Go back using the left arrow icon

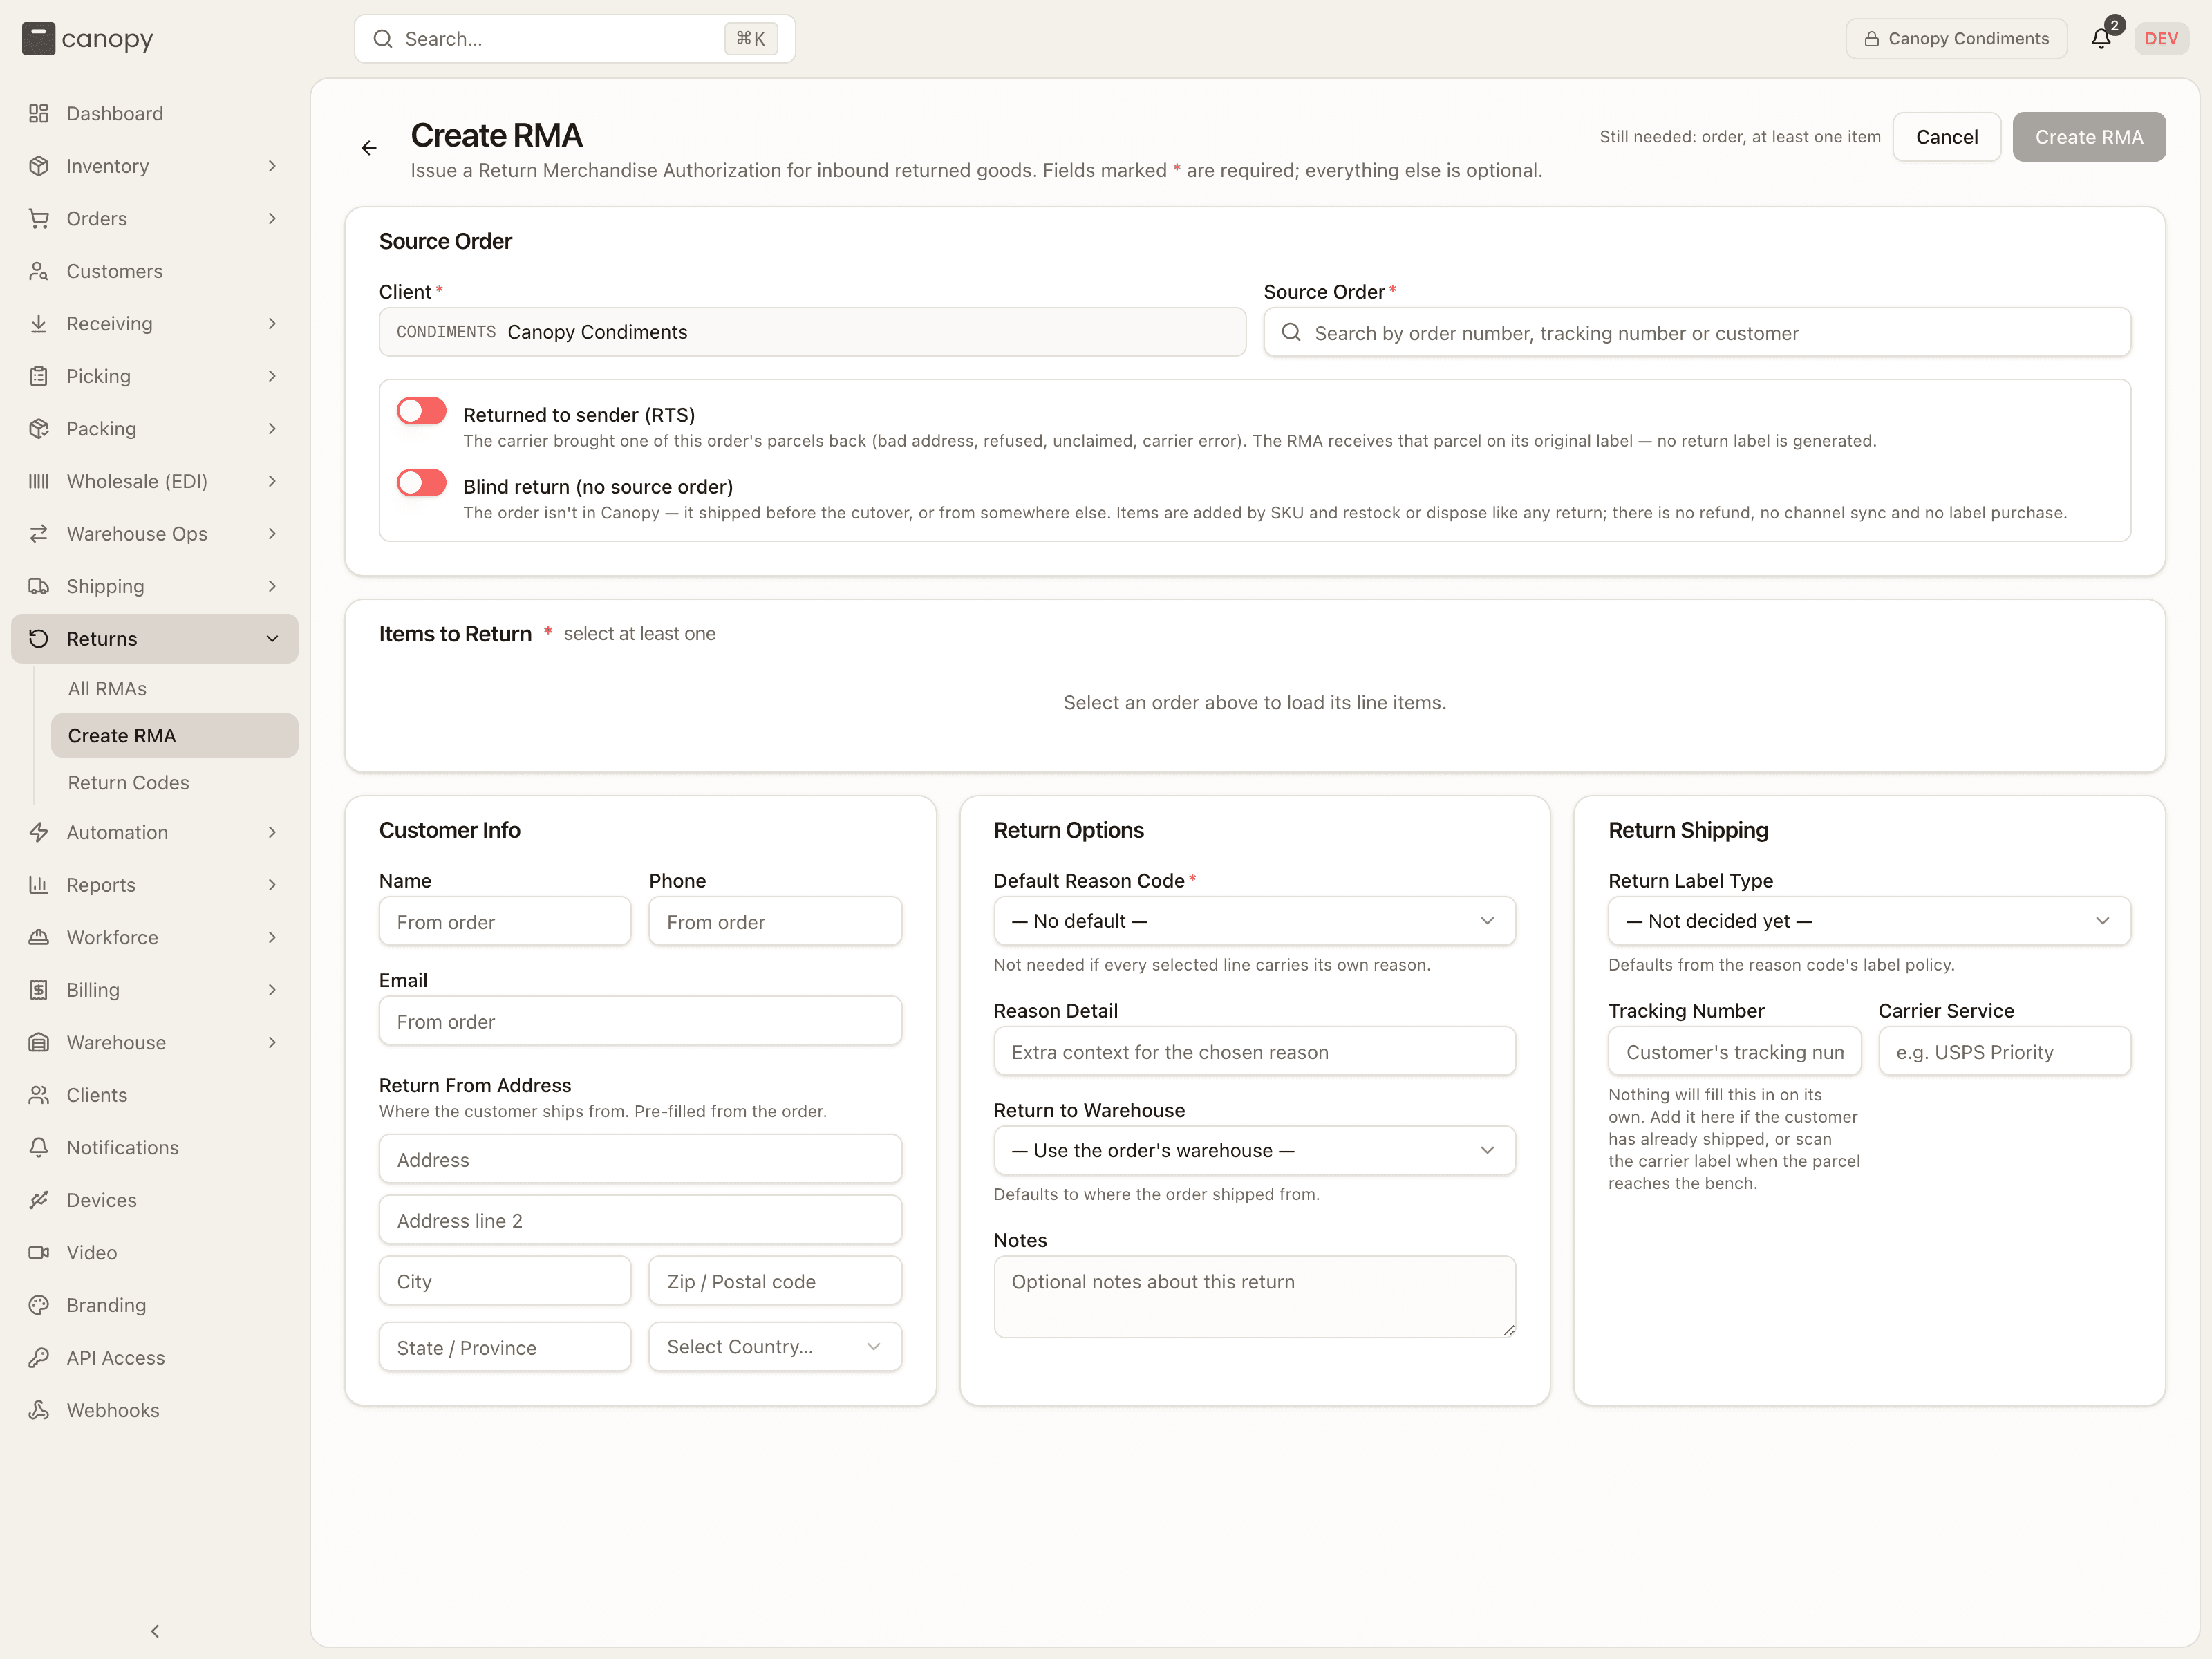pos(369,148)
